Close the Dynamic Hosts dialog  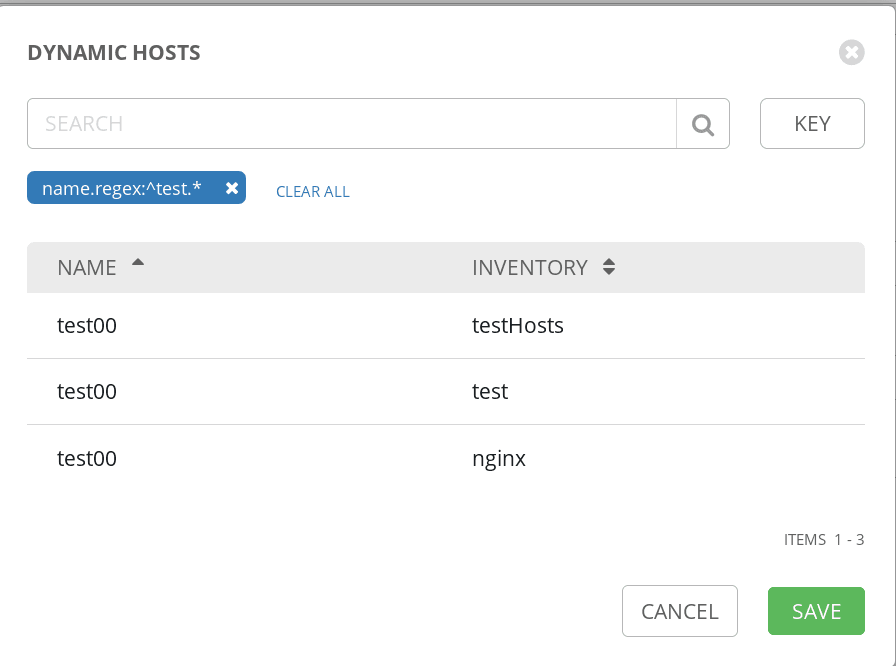pos(851,53)
